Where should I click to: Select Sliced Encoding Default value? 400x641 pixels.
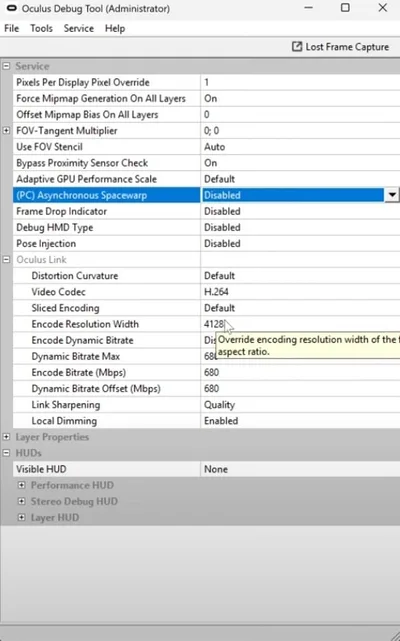300,308
